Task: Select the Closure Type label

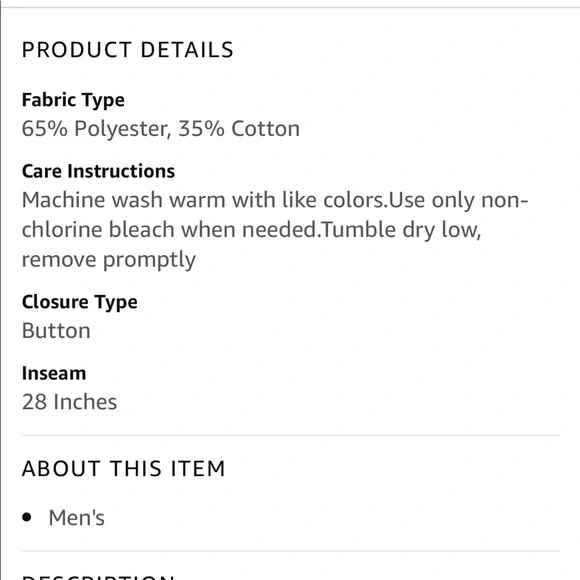Action: coord(80,302)
